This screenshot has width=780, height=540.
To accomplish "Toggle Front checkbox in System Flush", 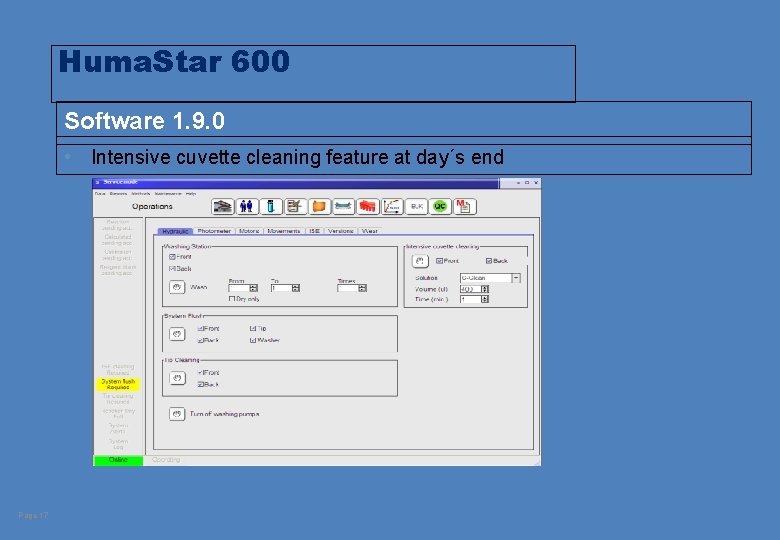I will pyautogui.click(x=200, y=328).
